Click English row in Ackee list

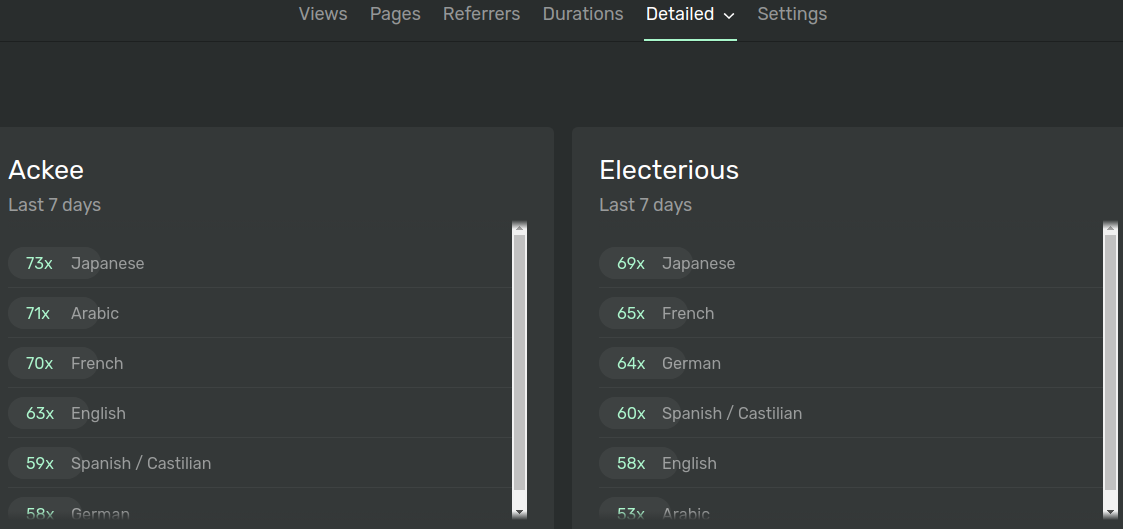[260, 413]
